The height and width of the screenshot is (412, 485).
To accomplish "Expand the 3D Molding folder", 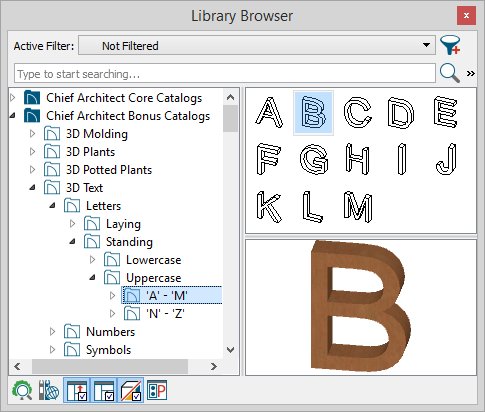I will [32, 134].
